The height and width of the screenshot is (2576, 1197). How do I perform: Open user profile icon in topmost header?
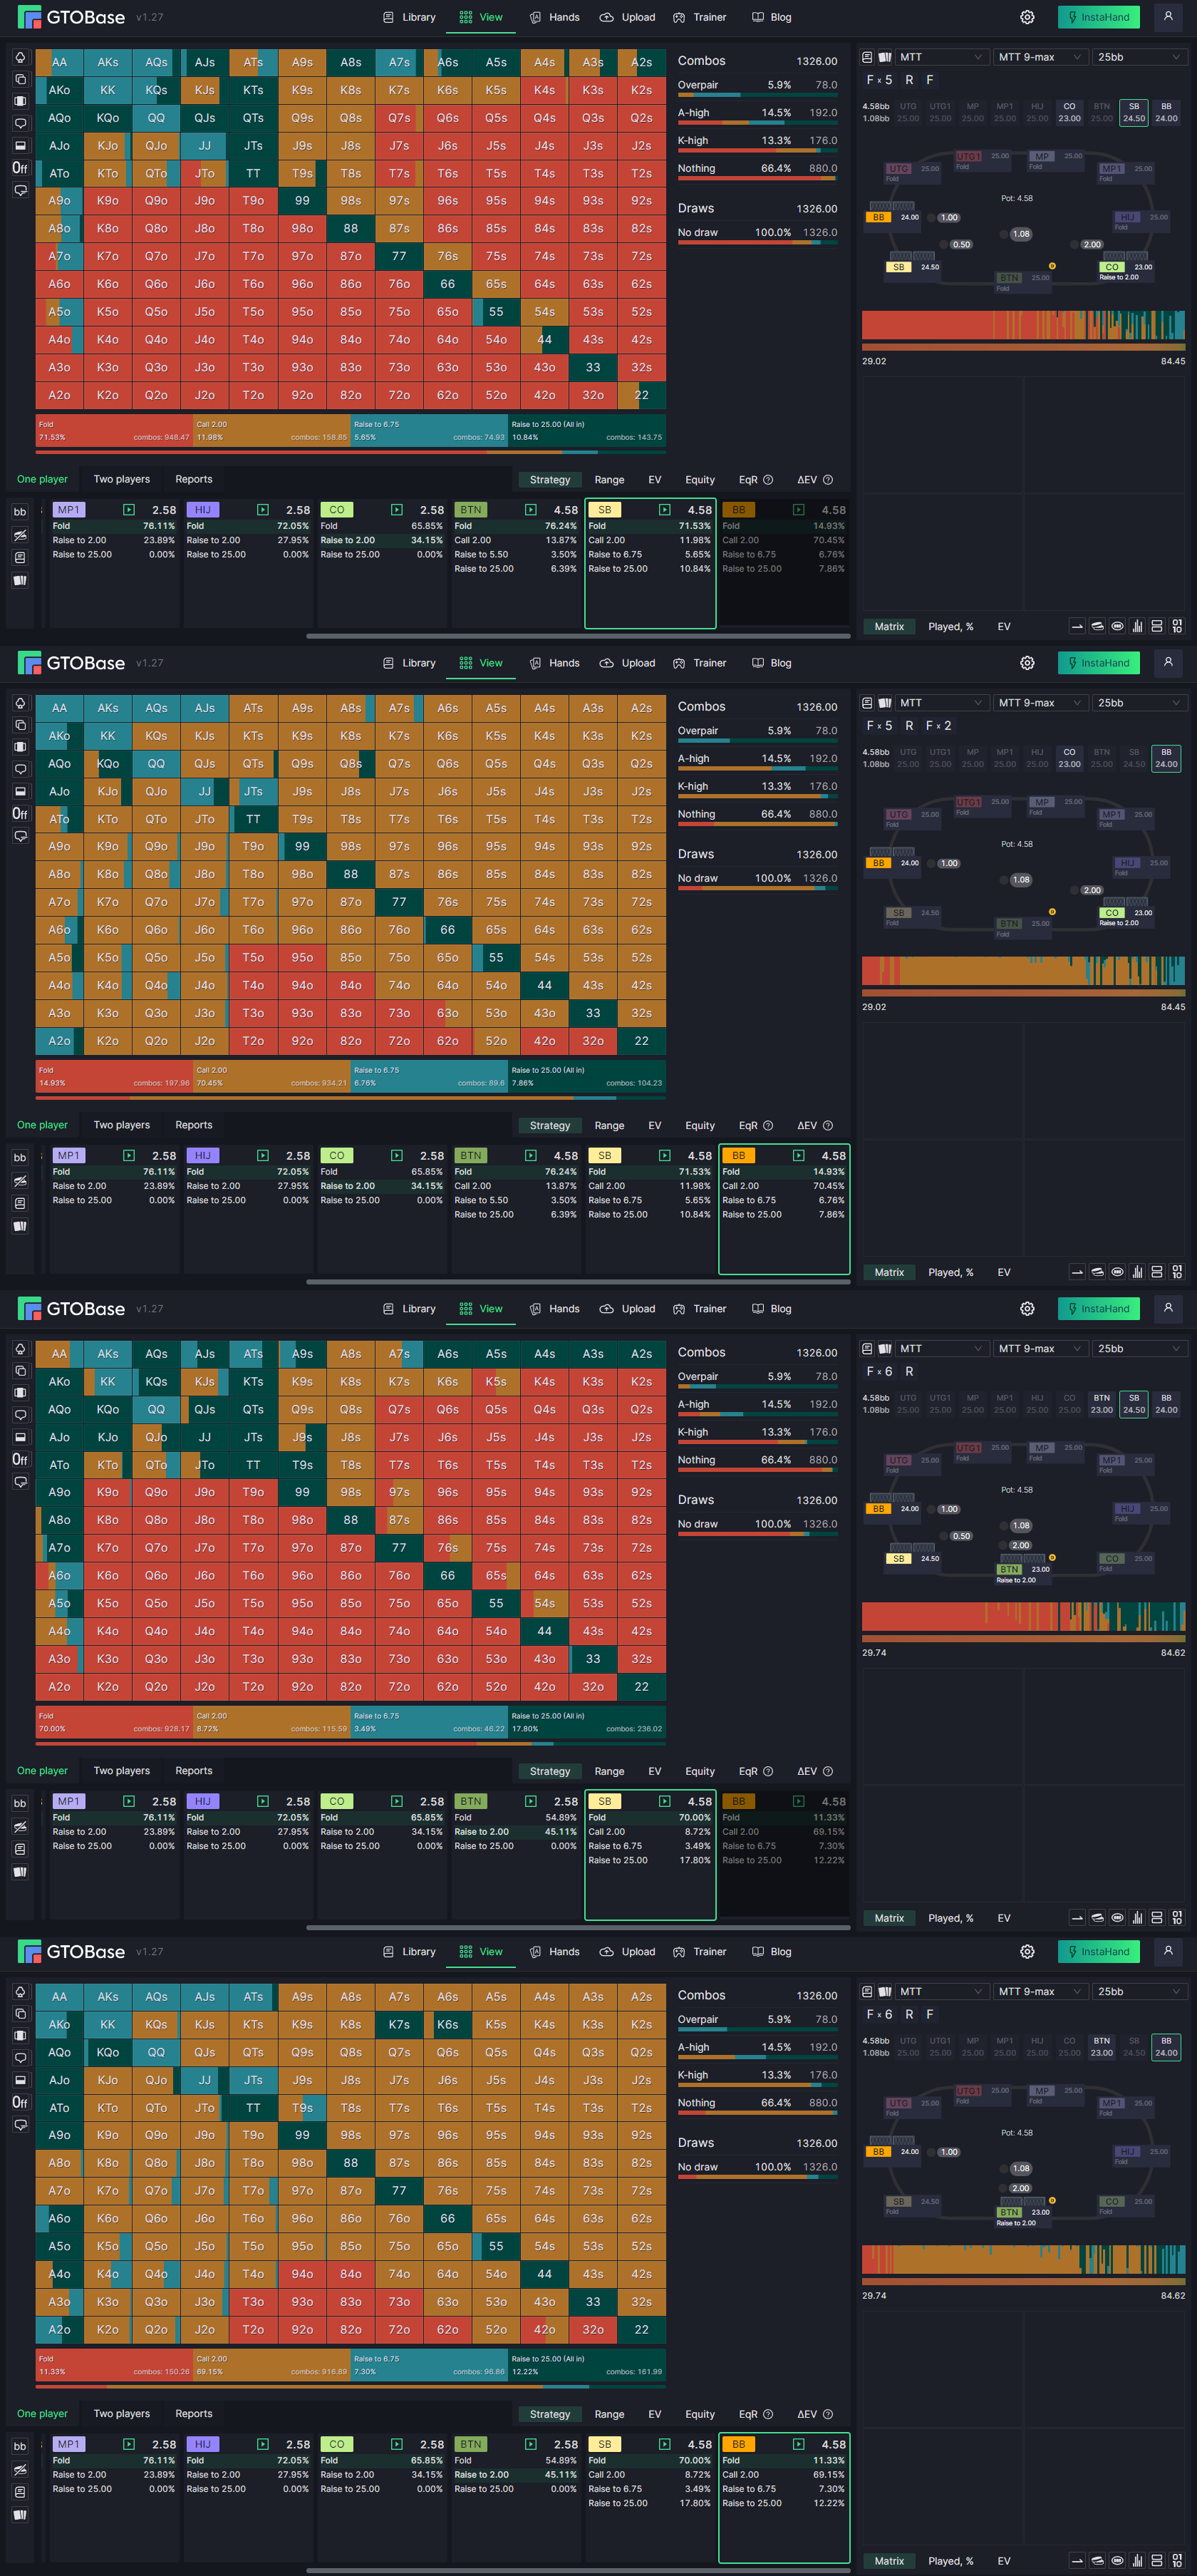click(x=1167, y=17)
